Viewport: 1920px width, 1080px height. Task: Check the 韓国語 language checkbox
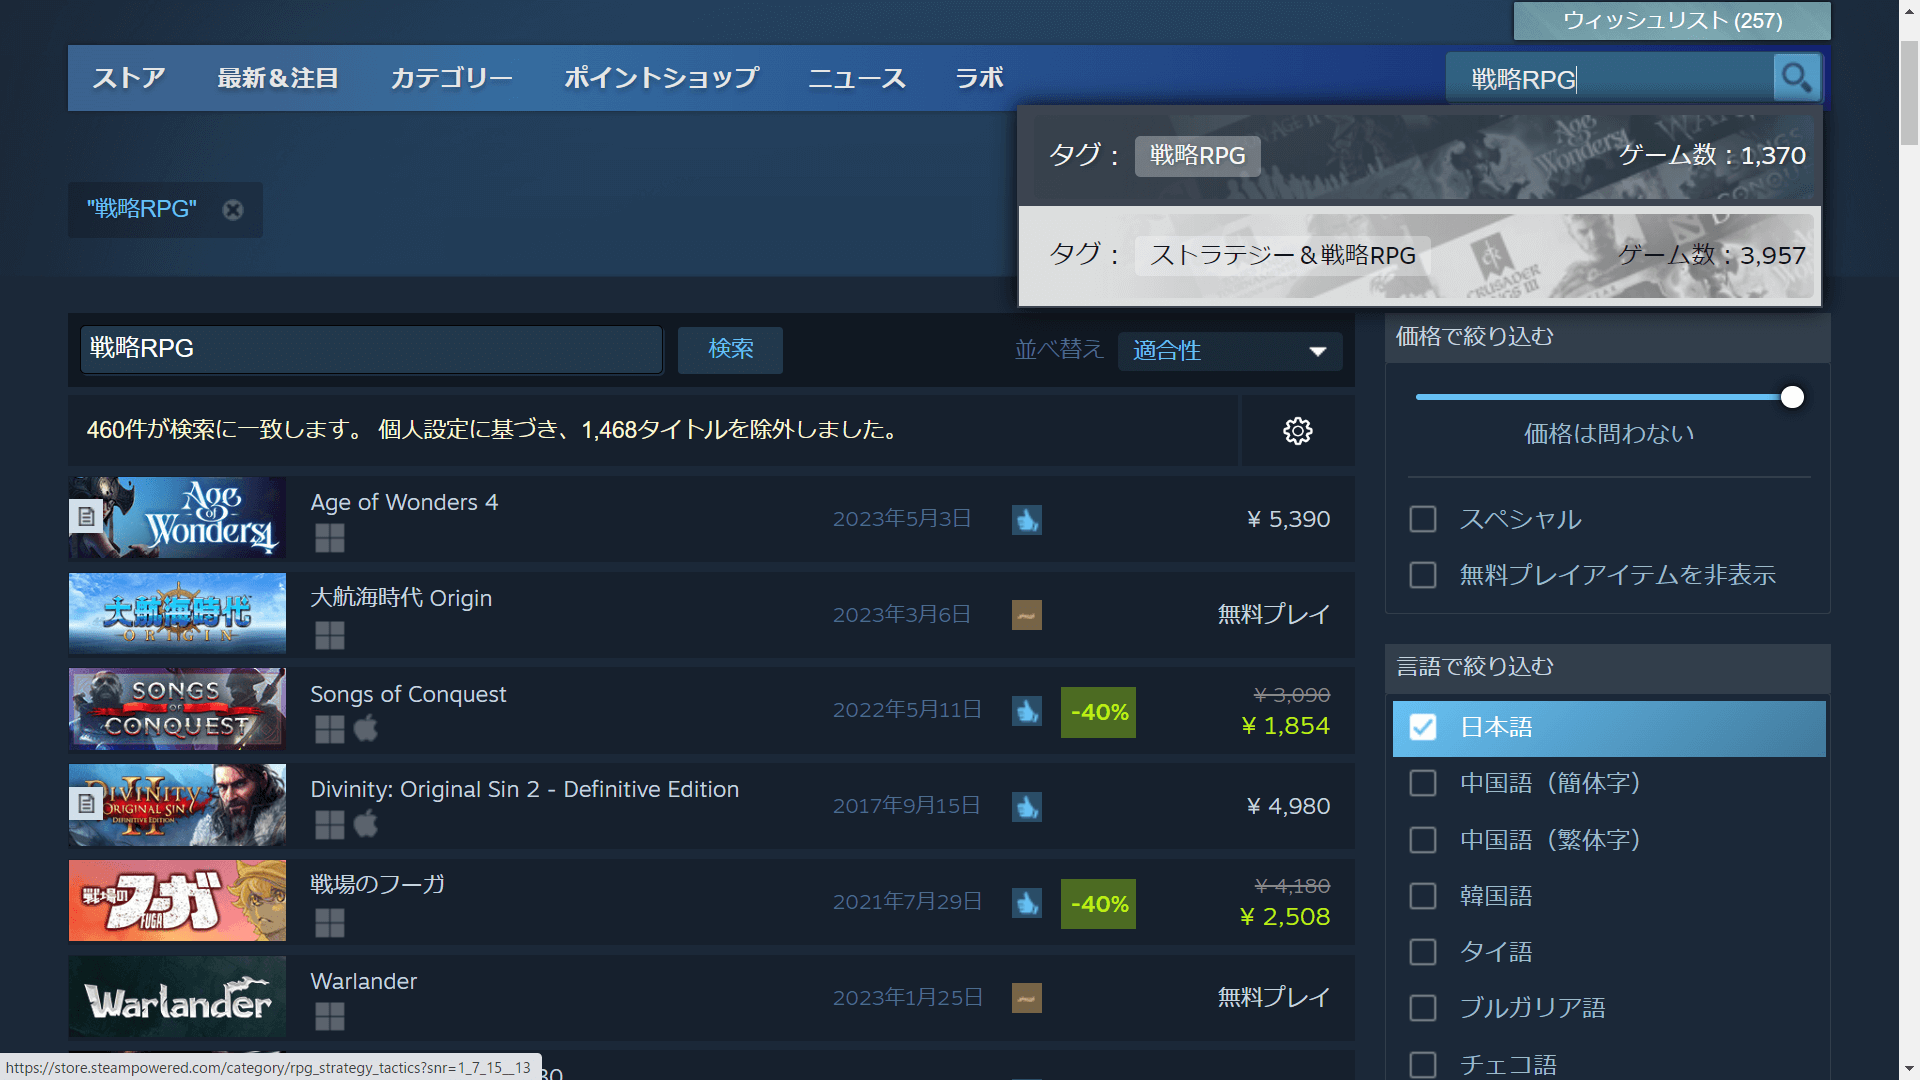pyautogui.click(x=1422, y=895)
